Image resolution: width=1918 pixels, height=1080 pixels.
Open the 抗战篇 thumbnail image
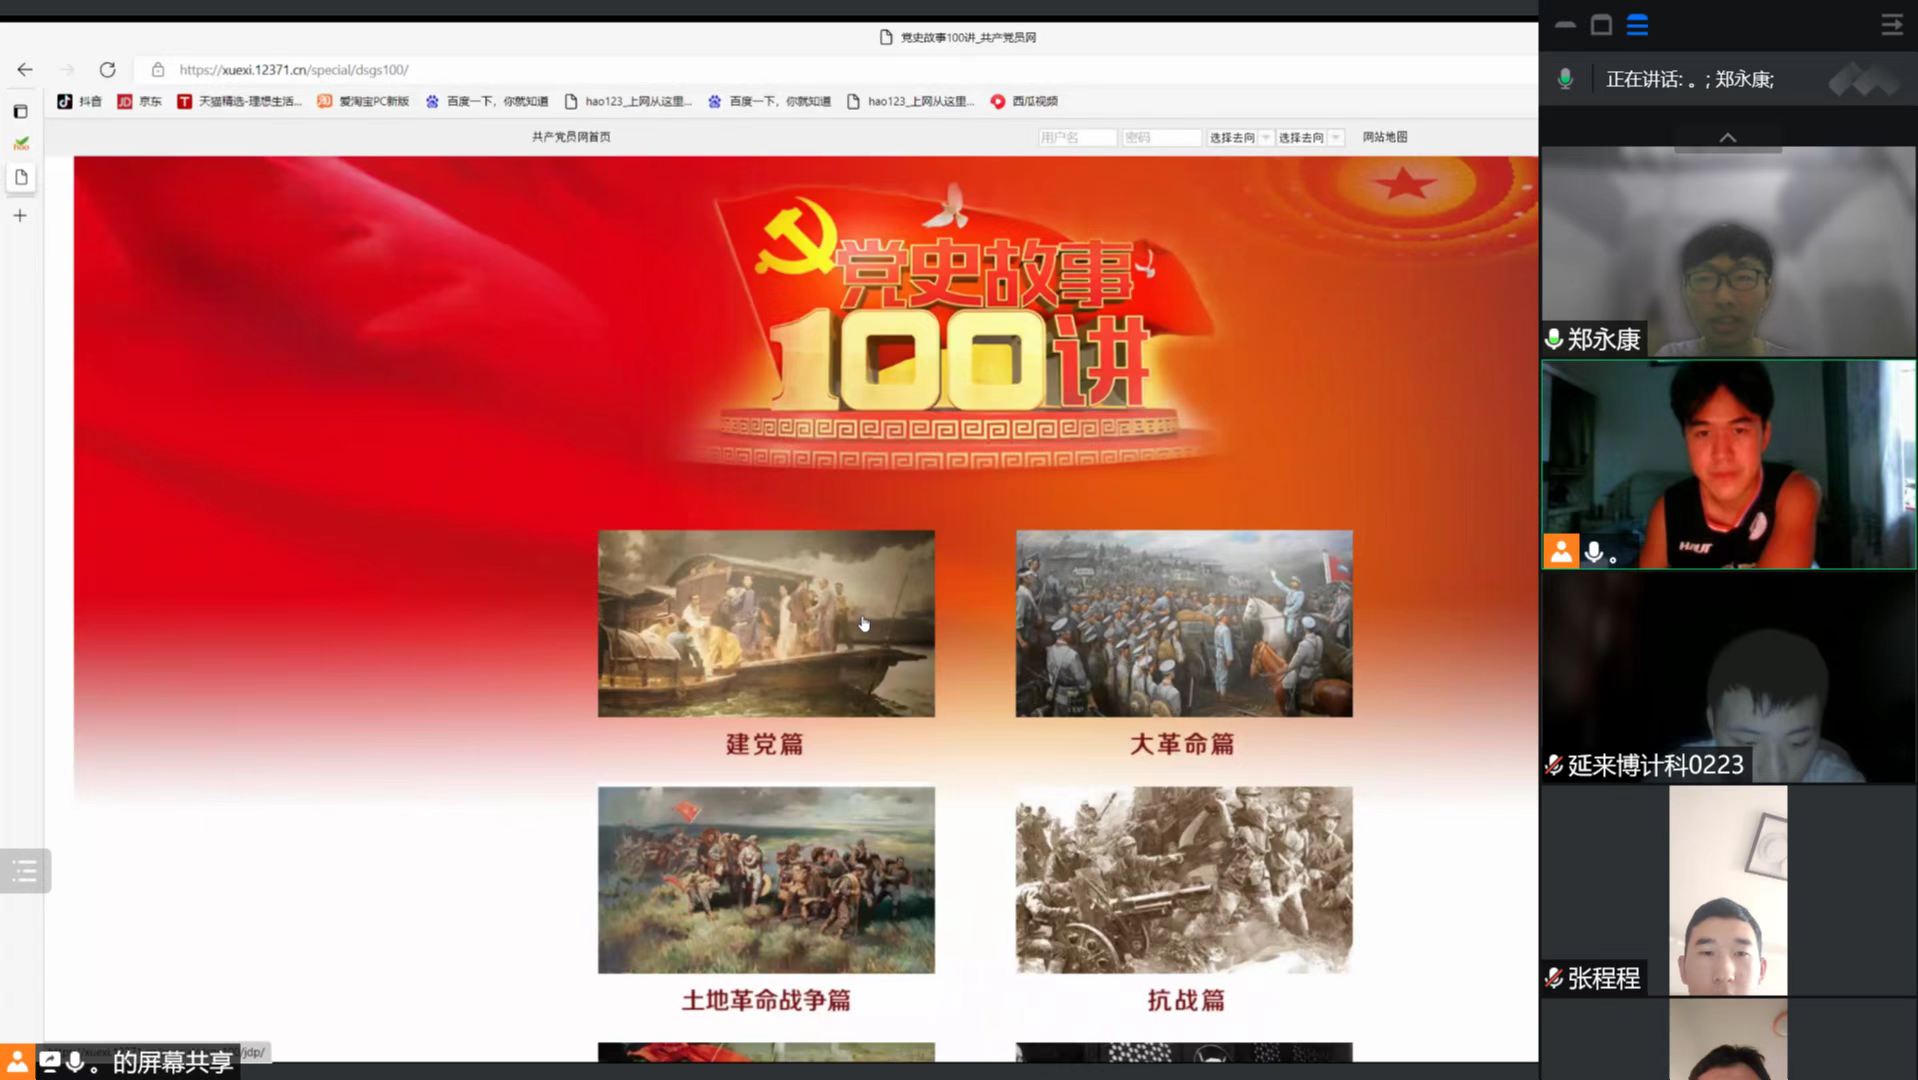tap(1184, 880)
